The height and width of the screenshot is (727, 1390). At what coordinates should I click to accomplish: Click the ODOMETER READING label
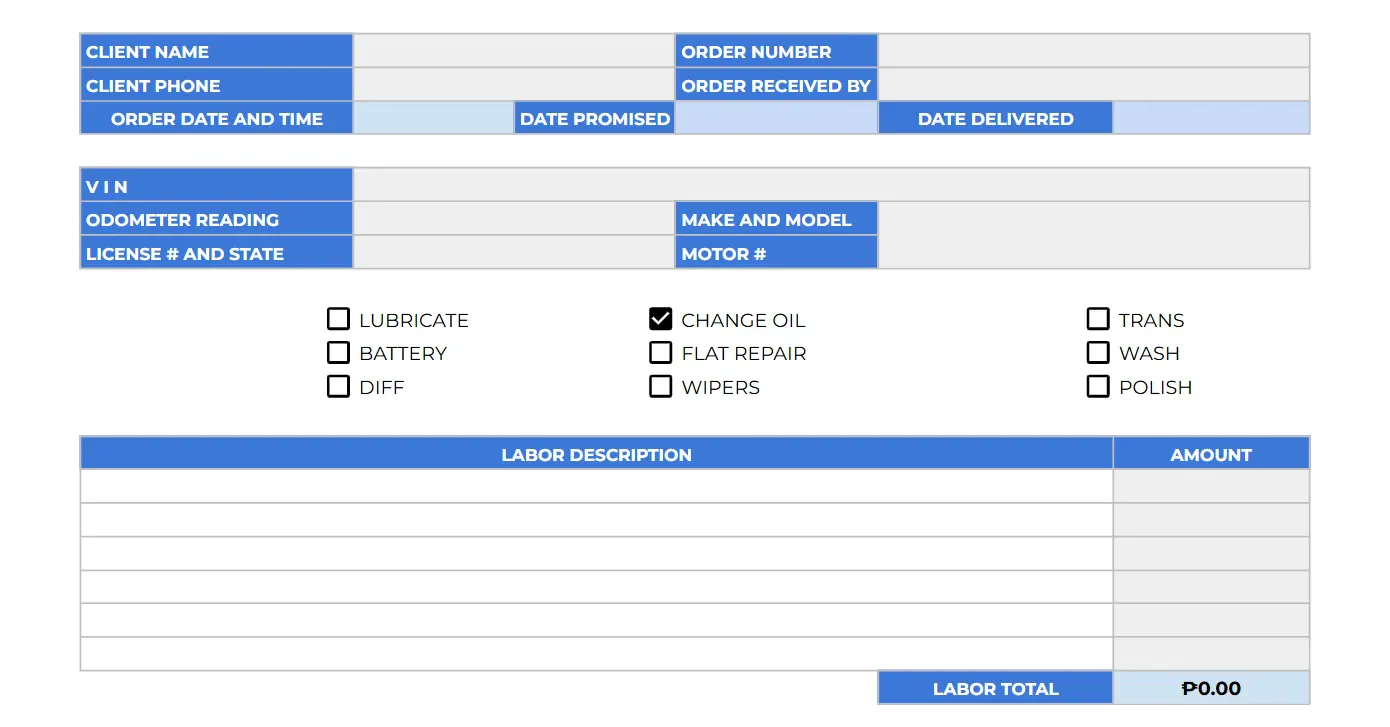coord(216,219)
